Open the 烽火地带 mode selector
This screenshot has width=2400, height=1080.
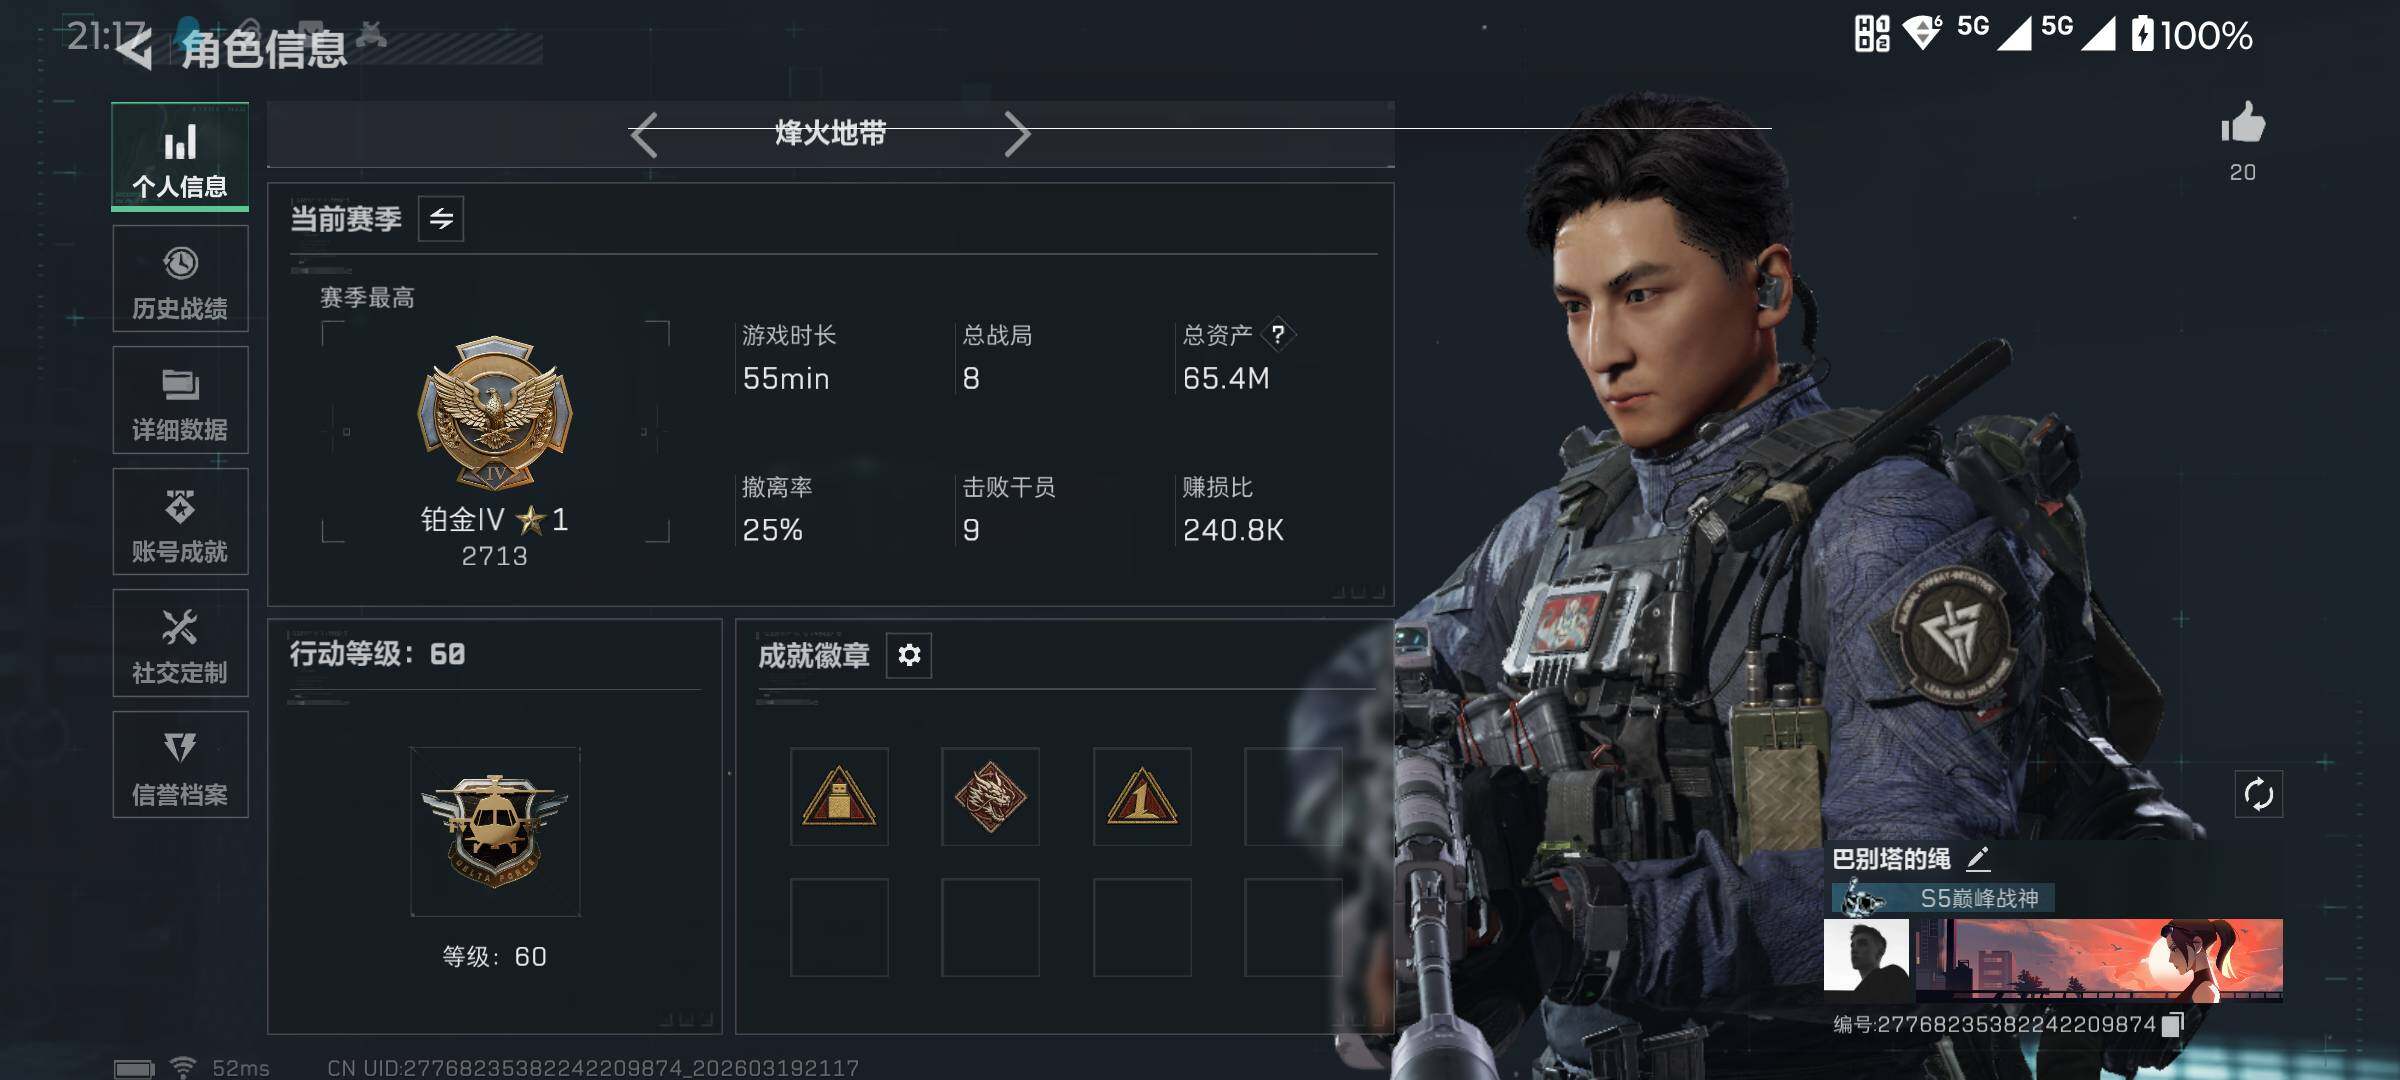click(830, 133)
